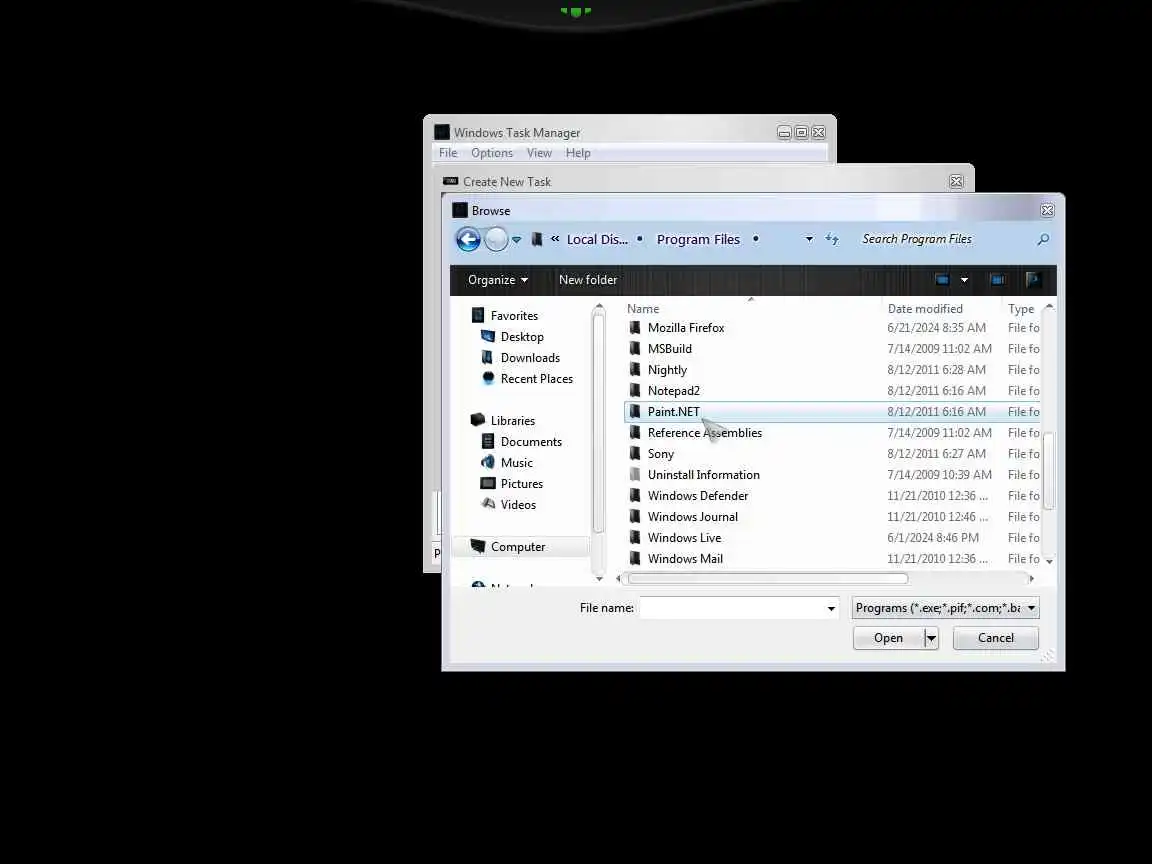
Task: Select the Windows Live folder icon
Action: coord(635,538)
